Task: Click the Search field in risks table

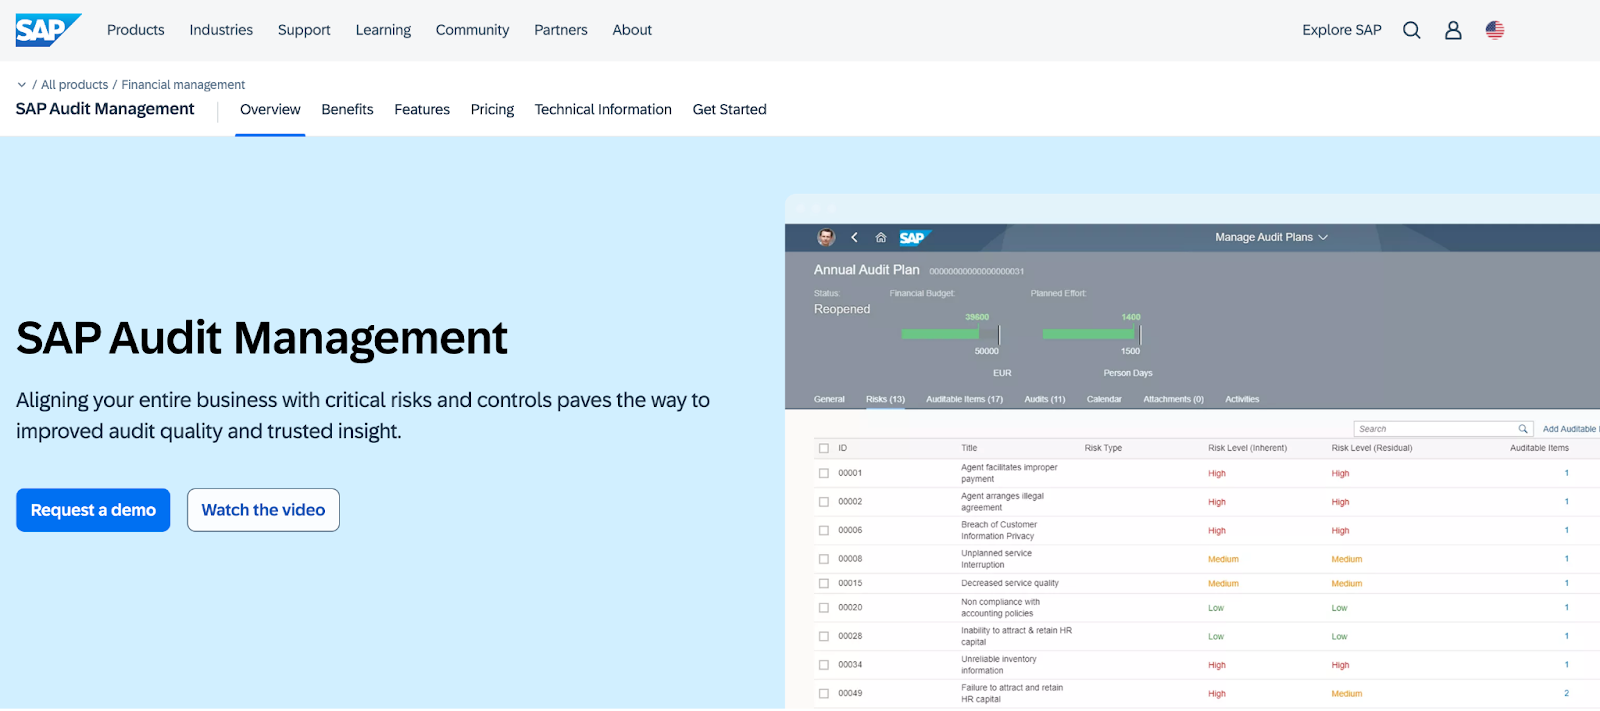Action: [x=1444, y=429]
